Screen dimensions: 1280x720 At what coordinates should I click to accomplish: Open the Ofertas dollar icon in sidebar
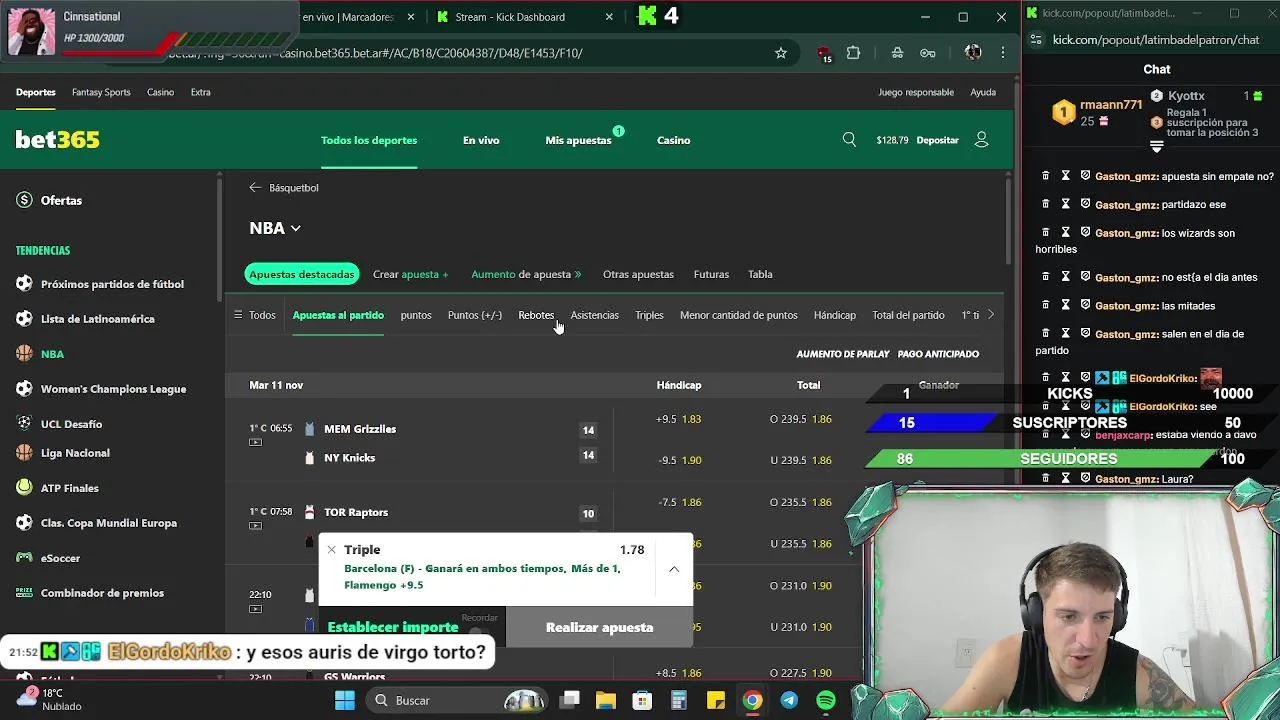pyautogui.click(x=24, y=200)
